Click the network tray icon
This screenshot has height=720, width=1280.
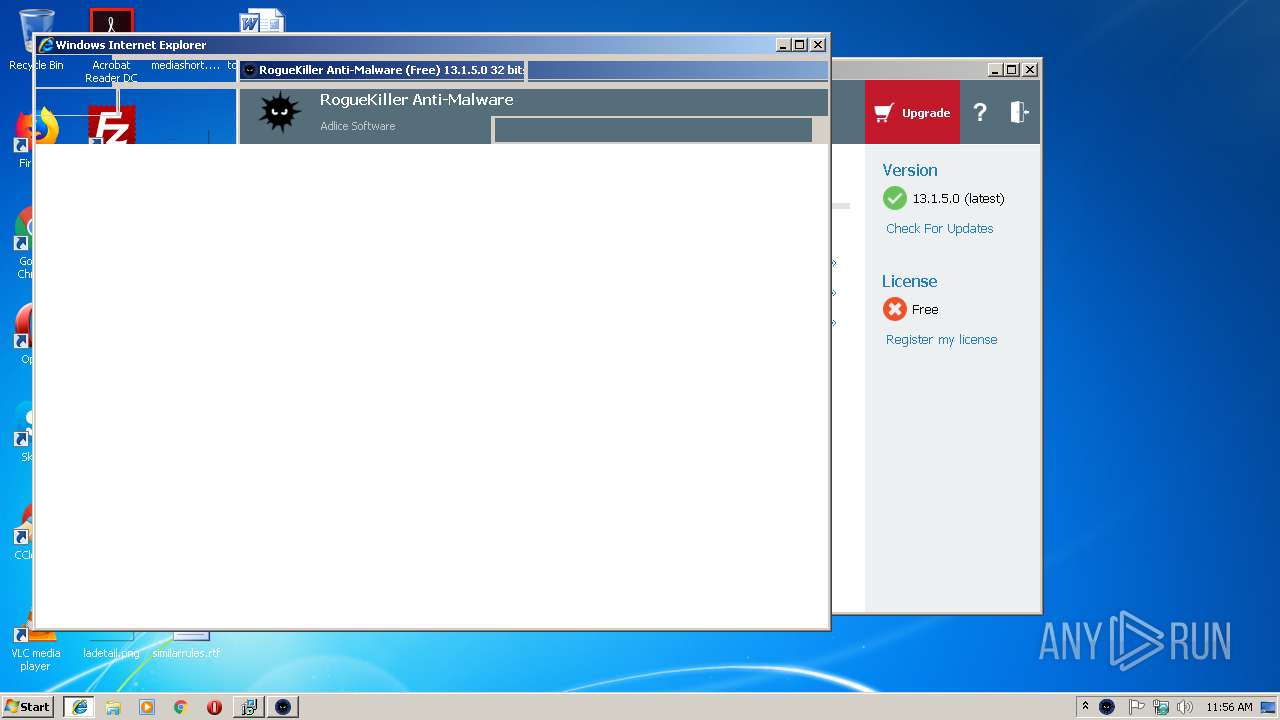1161,707
